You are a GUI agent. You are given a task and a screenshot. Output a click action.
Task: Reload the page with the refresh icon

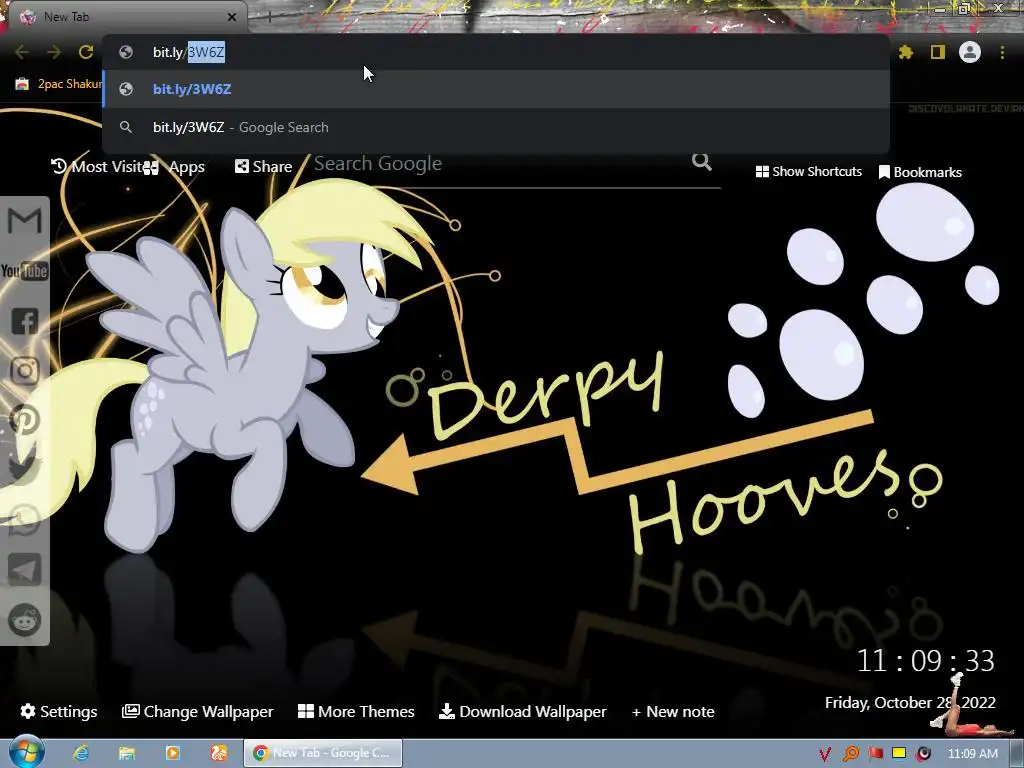point(86,52)
